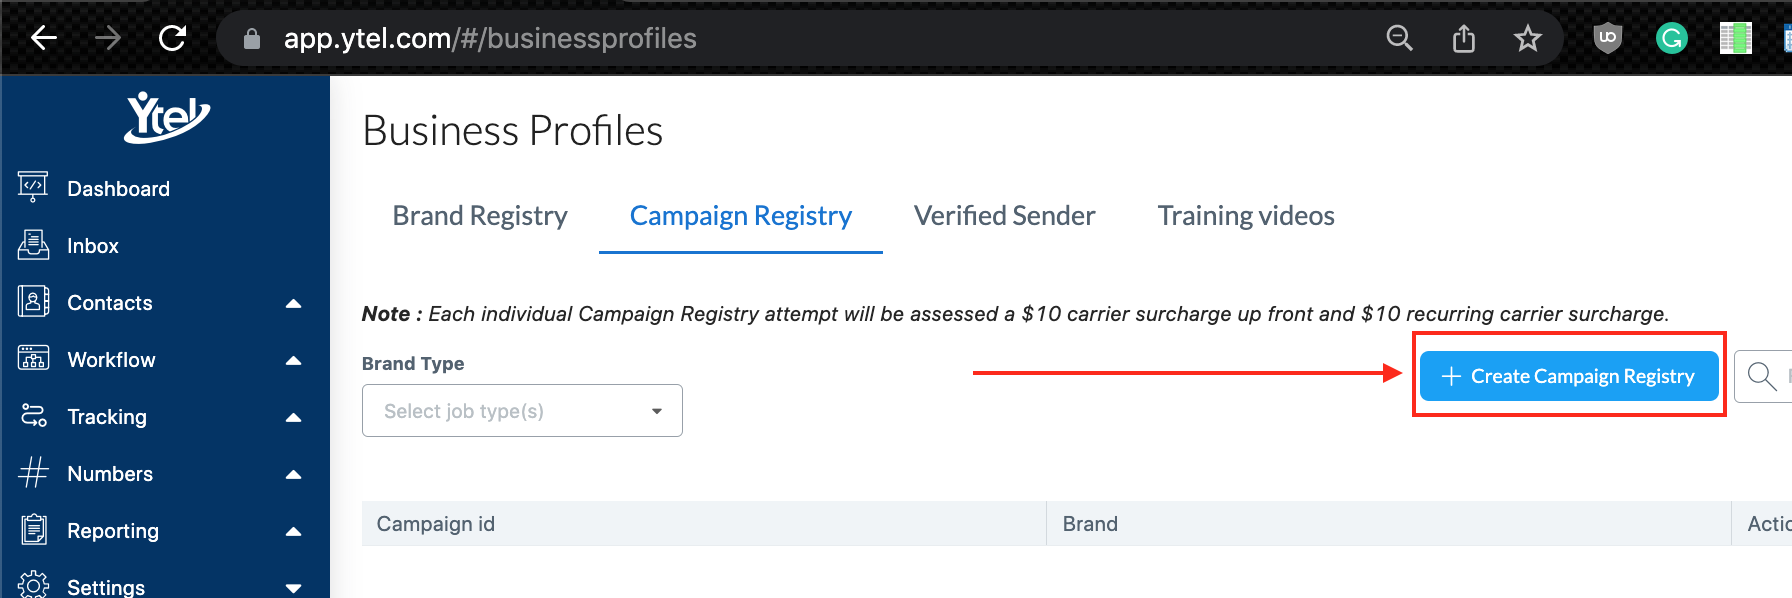This screenshot has height=598, width=1792.
Task: Go to the Training videos tab
Action: pyautogui.click(x=1246, y=216)
